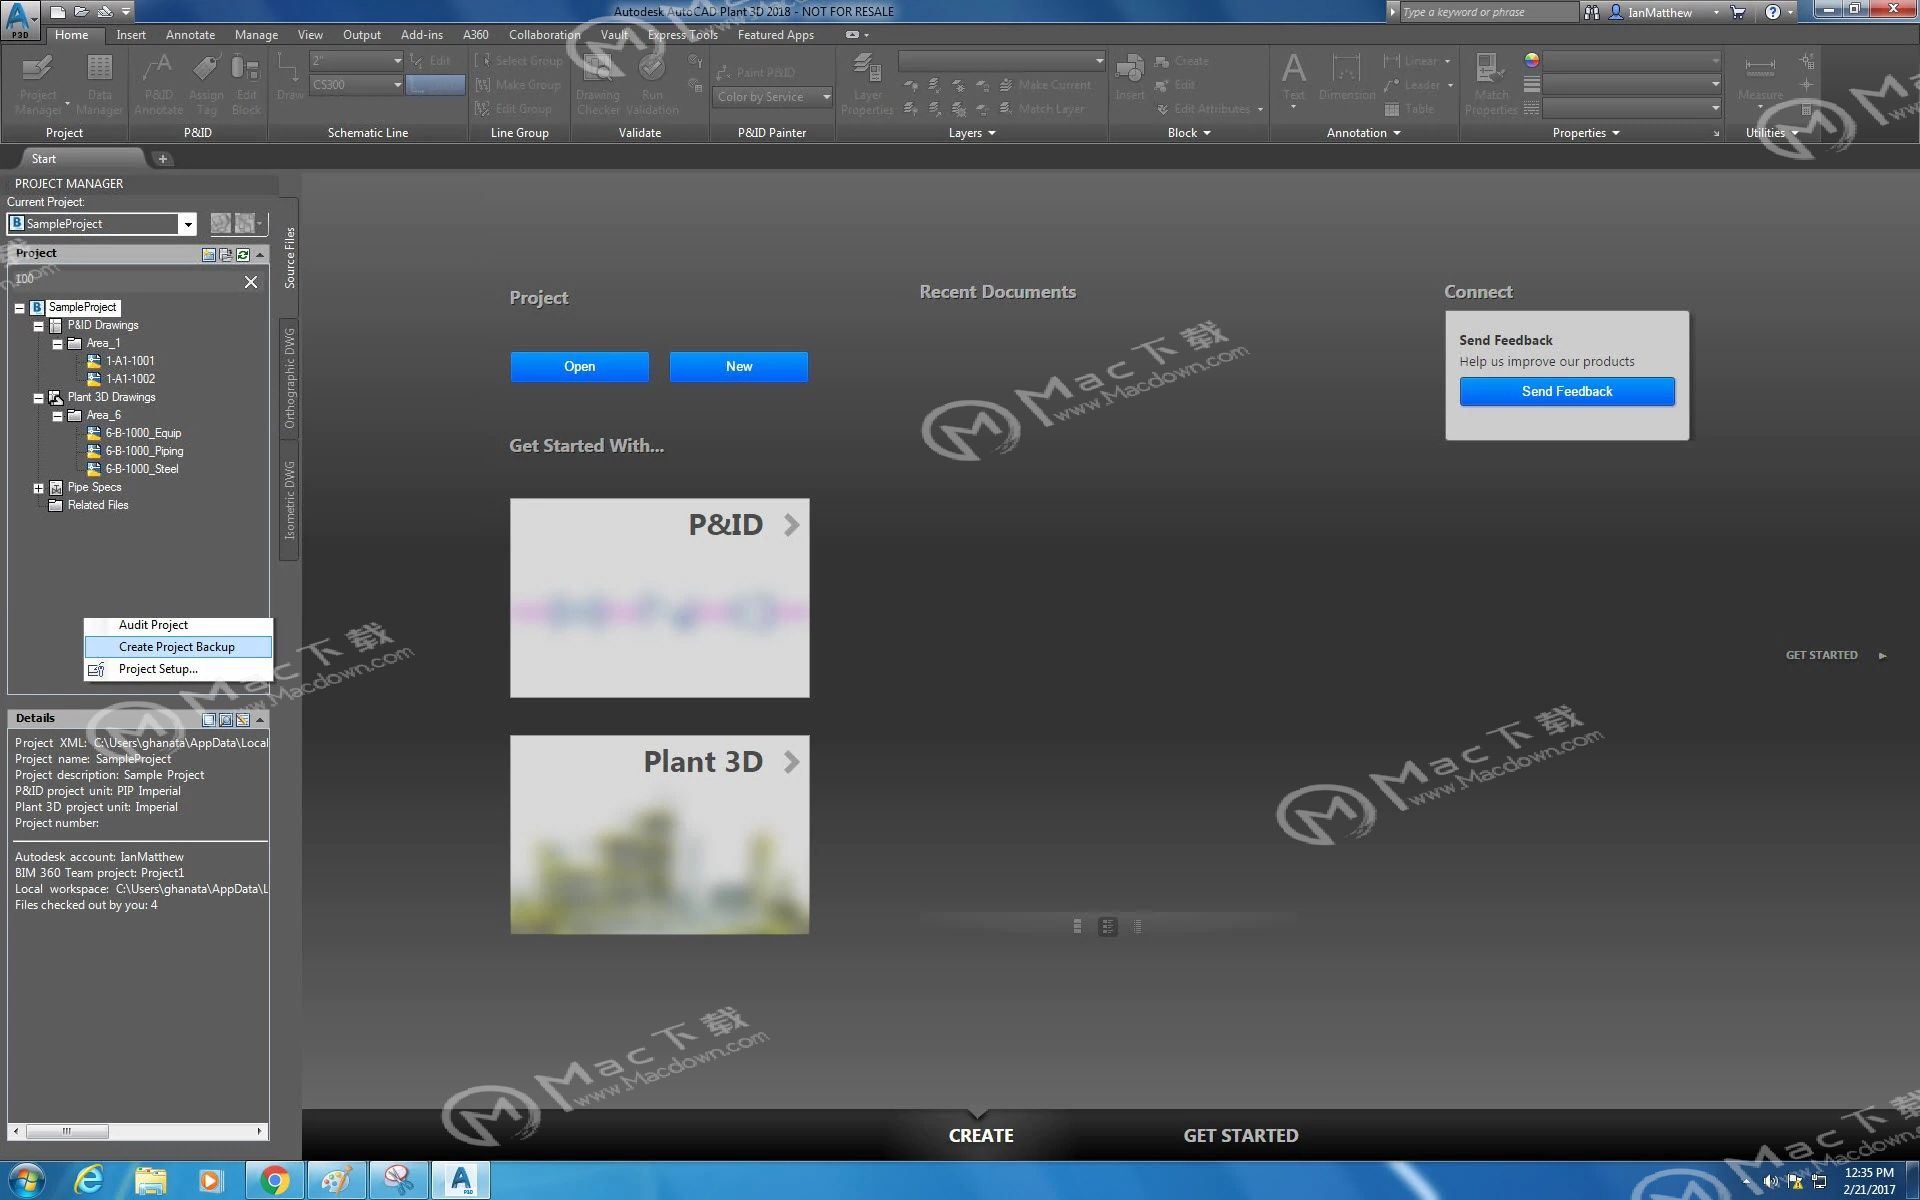The image size is (1920, 1200).
Task: Expand the Block panel flyout
Action: click(x=1189, y=133)
